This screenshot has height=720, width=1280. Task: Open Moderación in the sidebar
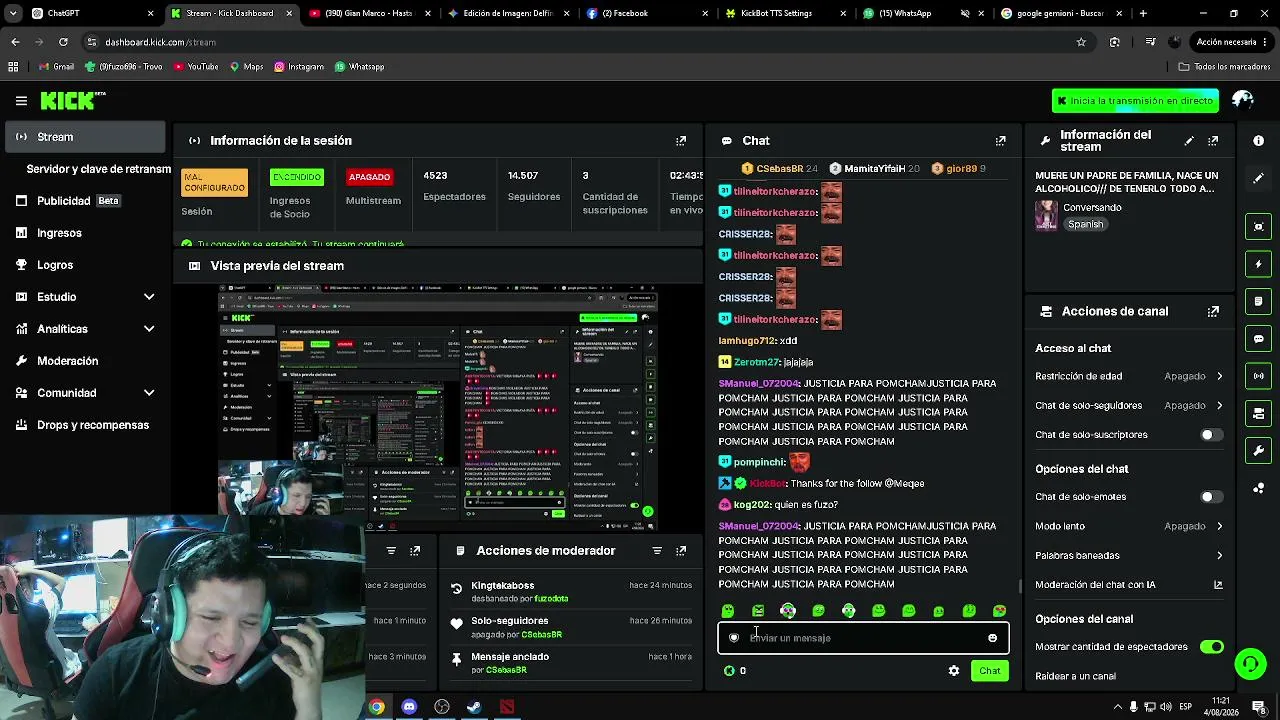85,361
